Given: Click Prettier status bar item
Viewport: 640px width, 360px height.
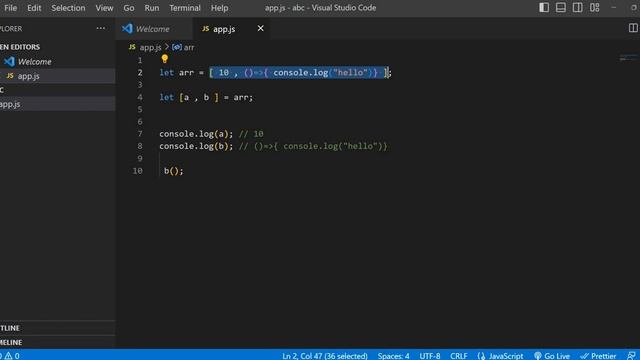Looking at the screenshot, I should pos(598,356).
